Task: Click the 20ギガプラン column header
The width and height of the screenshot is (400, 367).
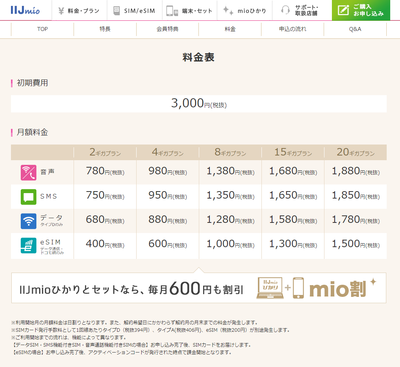Action: coord(356,152)
